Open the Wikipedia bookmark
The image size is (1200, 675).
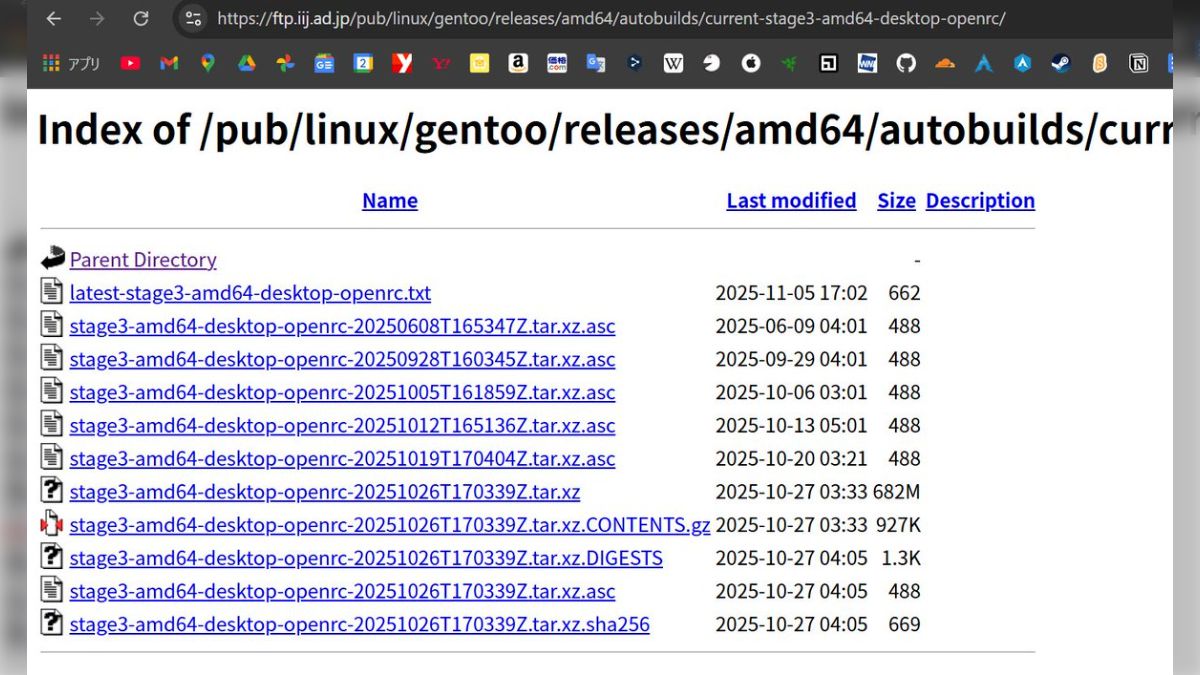(673, 63)
